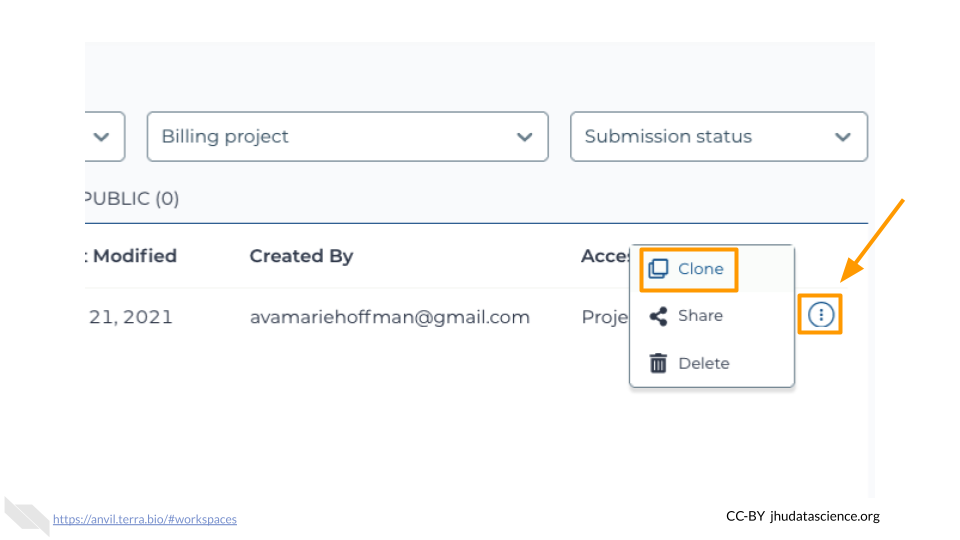Switch to the PUBLIC (0) tab
The image size is (960, 540).
coord(132,198)
